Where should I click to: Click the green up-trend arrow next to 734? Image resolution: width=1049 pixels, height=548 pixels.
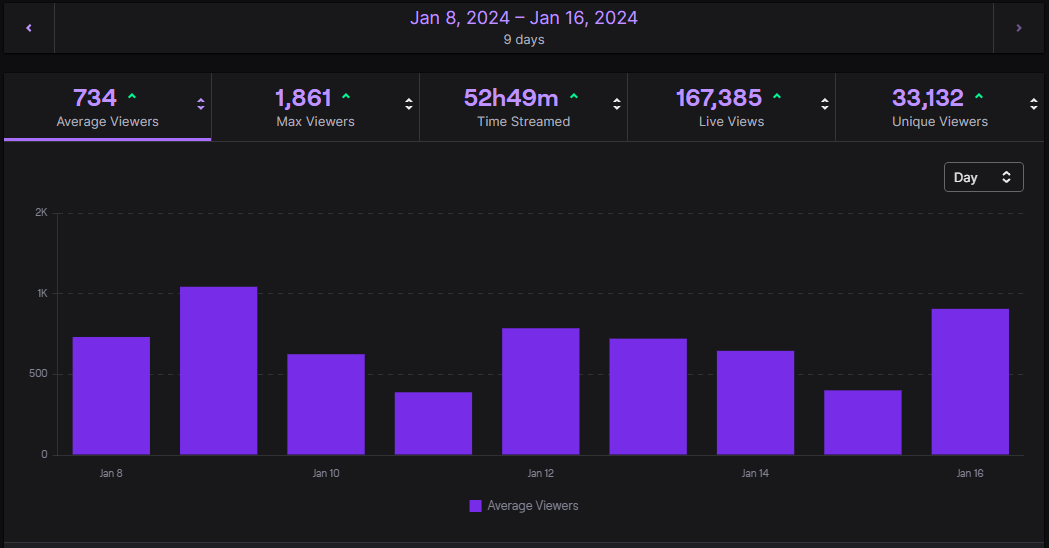(x=132, y=97)
